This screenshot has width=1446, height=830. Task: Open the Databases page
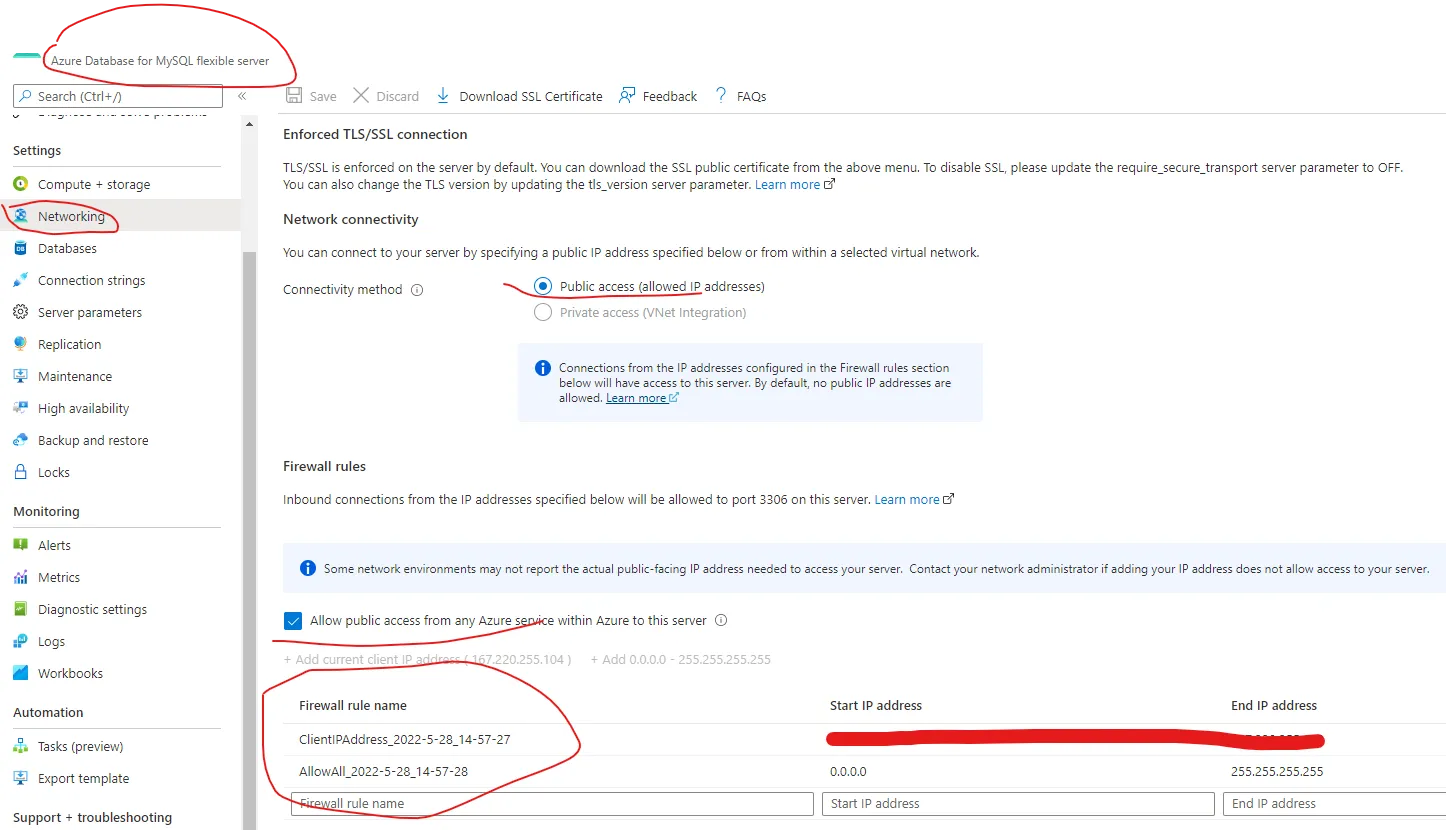click(x=67, y=248)
